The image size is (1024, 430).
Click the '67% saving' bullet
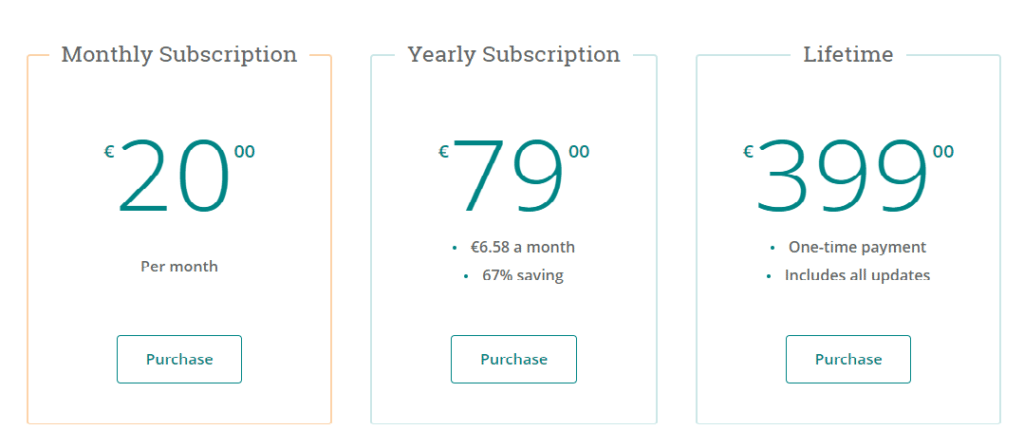[522, 275]
